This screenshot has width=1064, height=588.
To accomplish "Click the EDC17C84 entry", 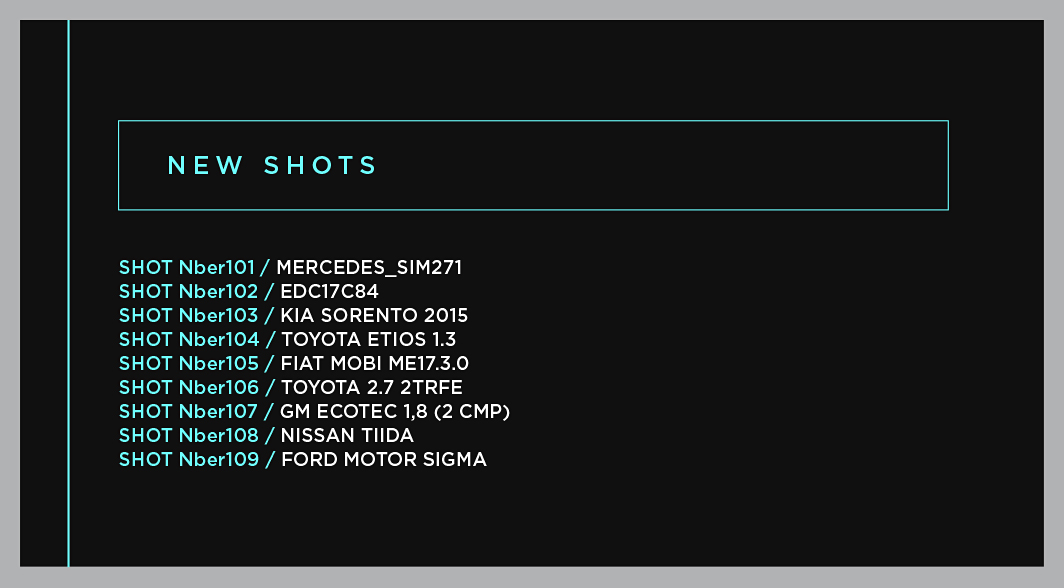I will pos(330,292).
